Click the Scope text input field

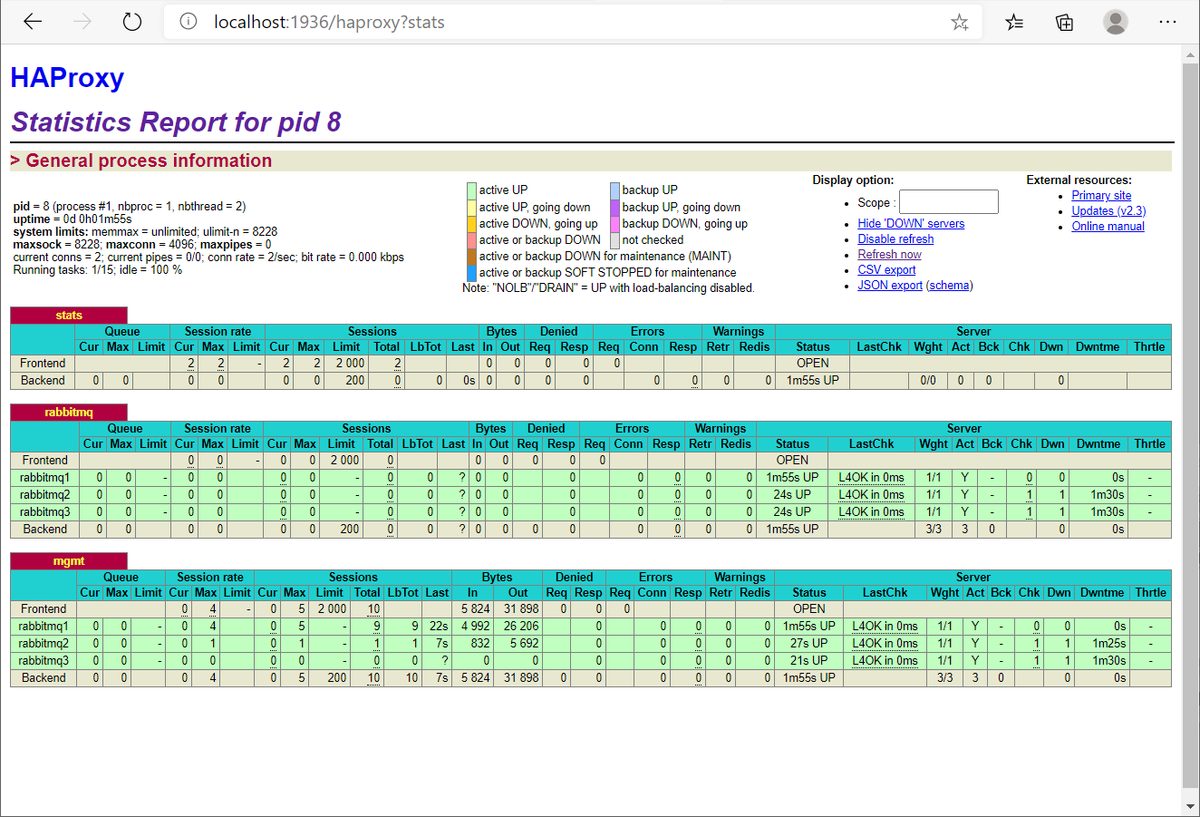(x=948, y=202)
